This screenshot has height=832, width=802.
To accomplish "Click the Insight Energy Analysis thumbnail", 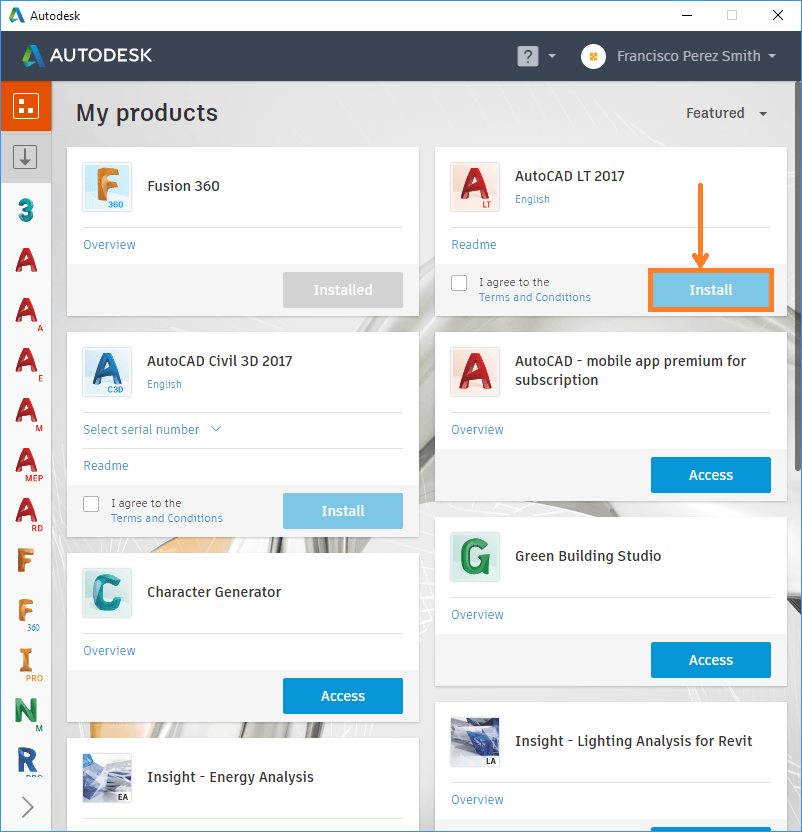I will (107, 777).
